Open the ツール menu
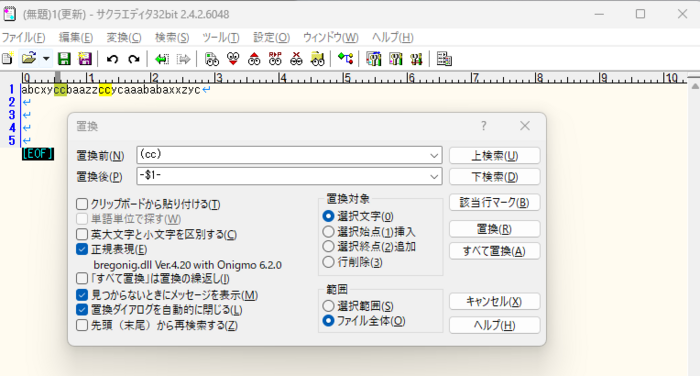The image size is (700, 376). (x=221, y=38)
